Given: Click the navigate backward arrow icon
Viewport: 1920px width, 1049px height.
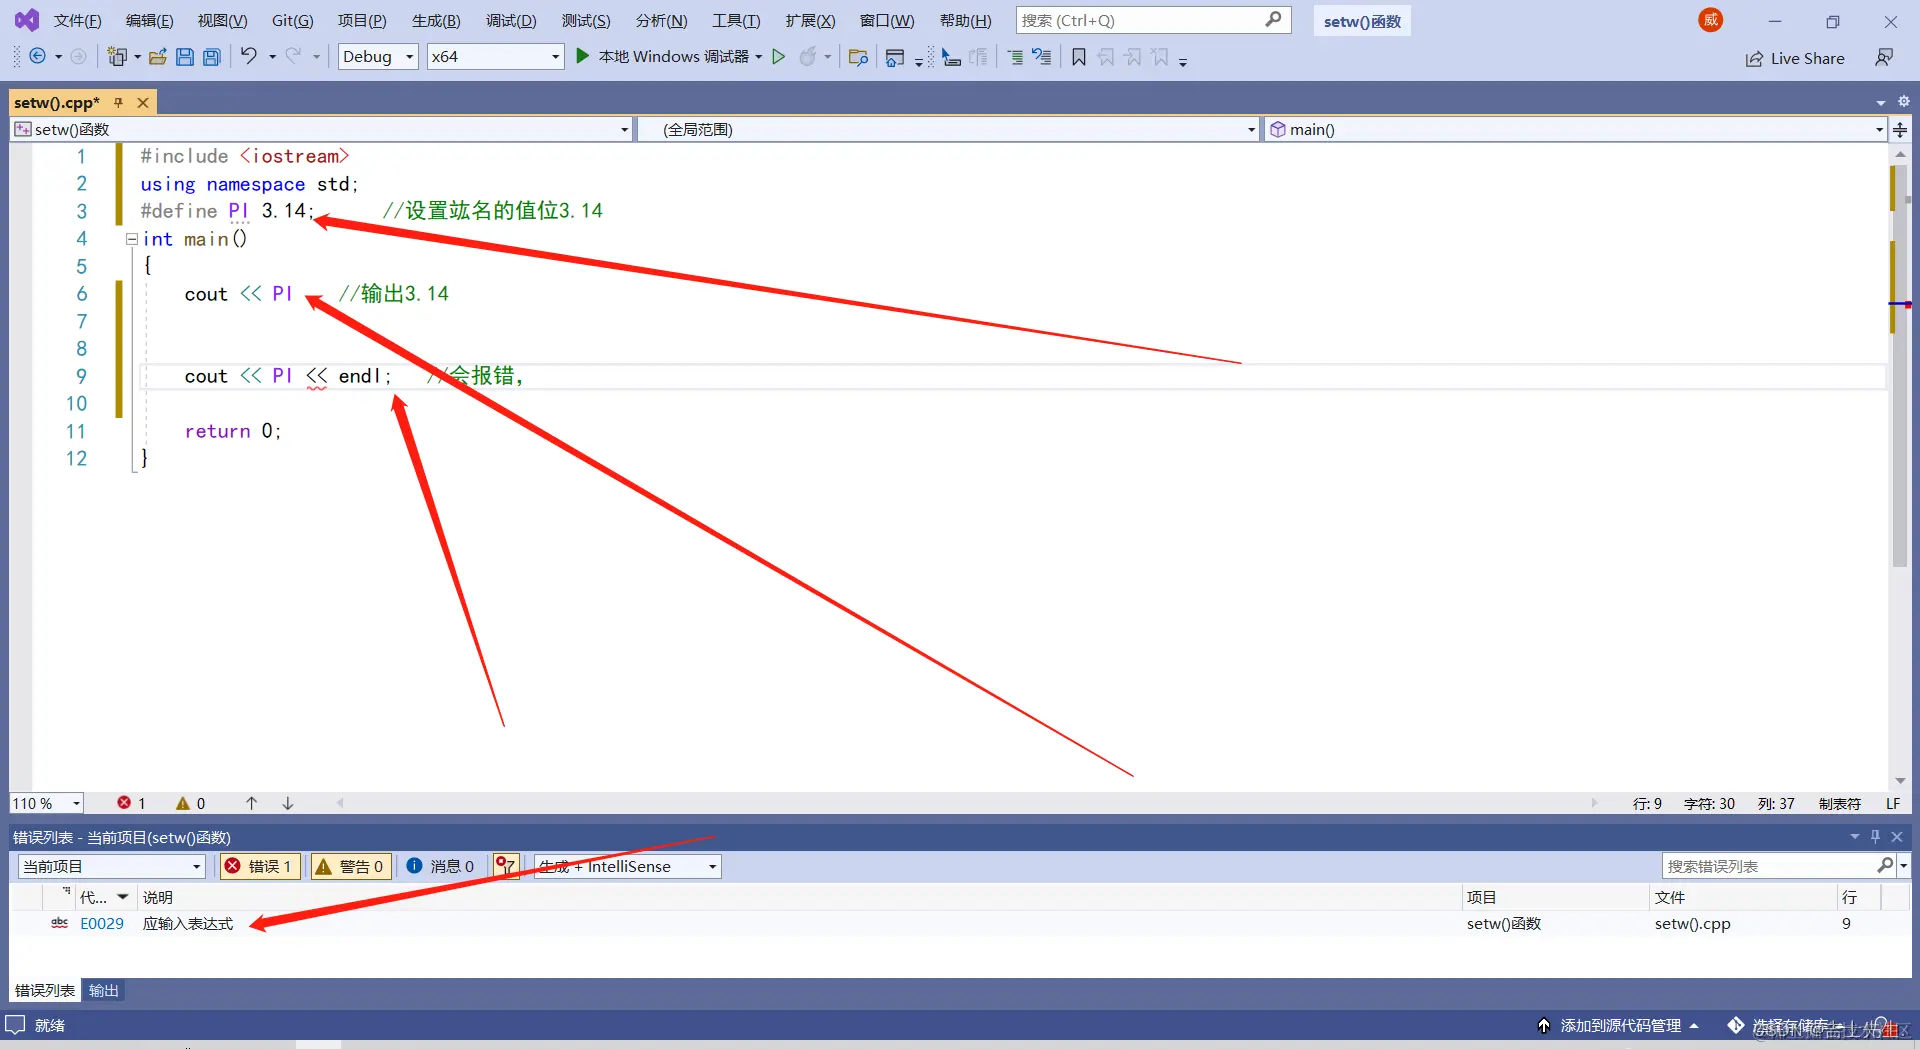Looking at the screenshot, I should click(37, 57).
